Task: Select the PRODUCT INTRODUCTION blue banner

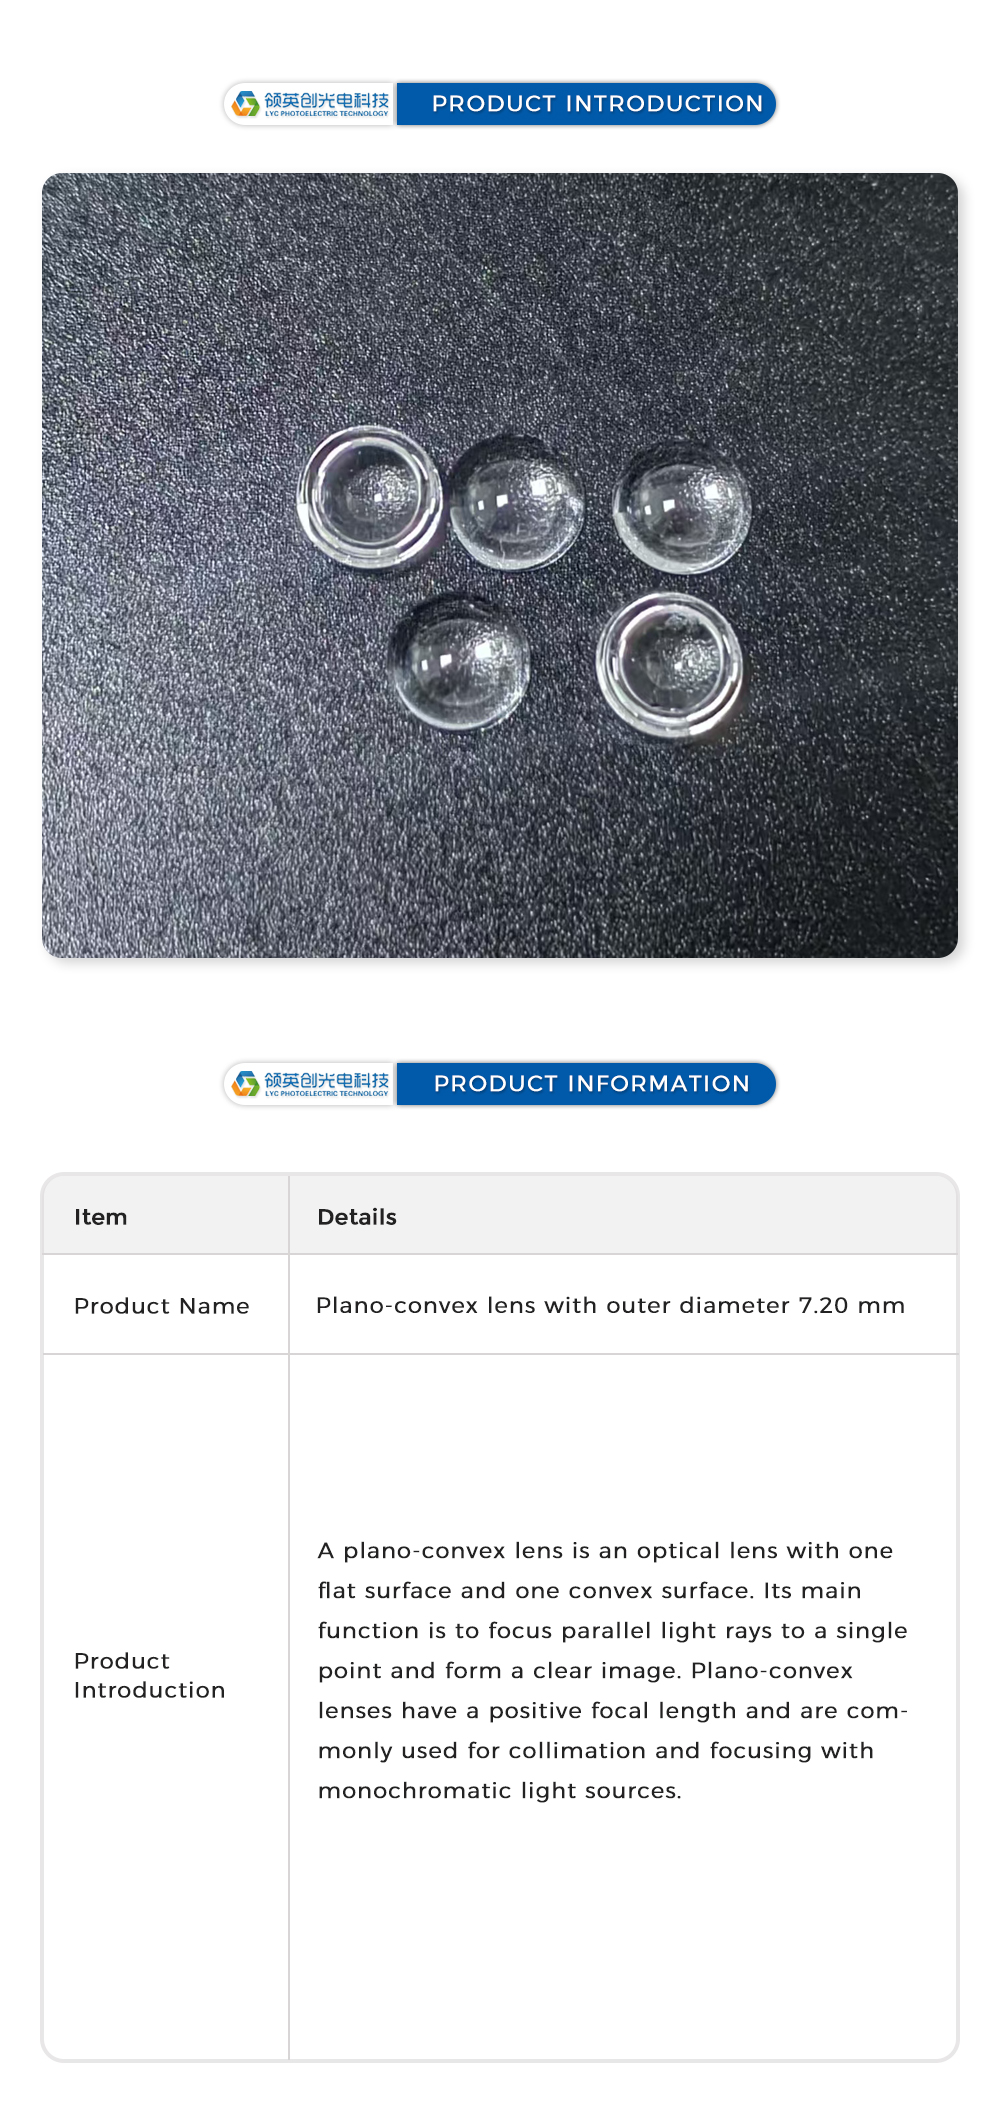Action: (x=596, y=104)
